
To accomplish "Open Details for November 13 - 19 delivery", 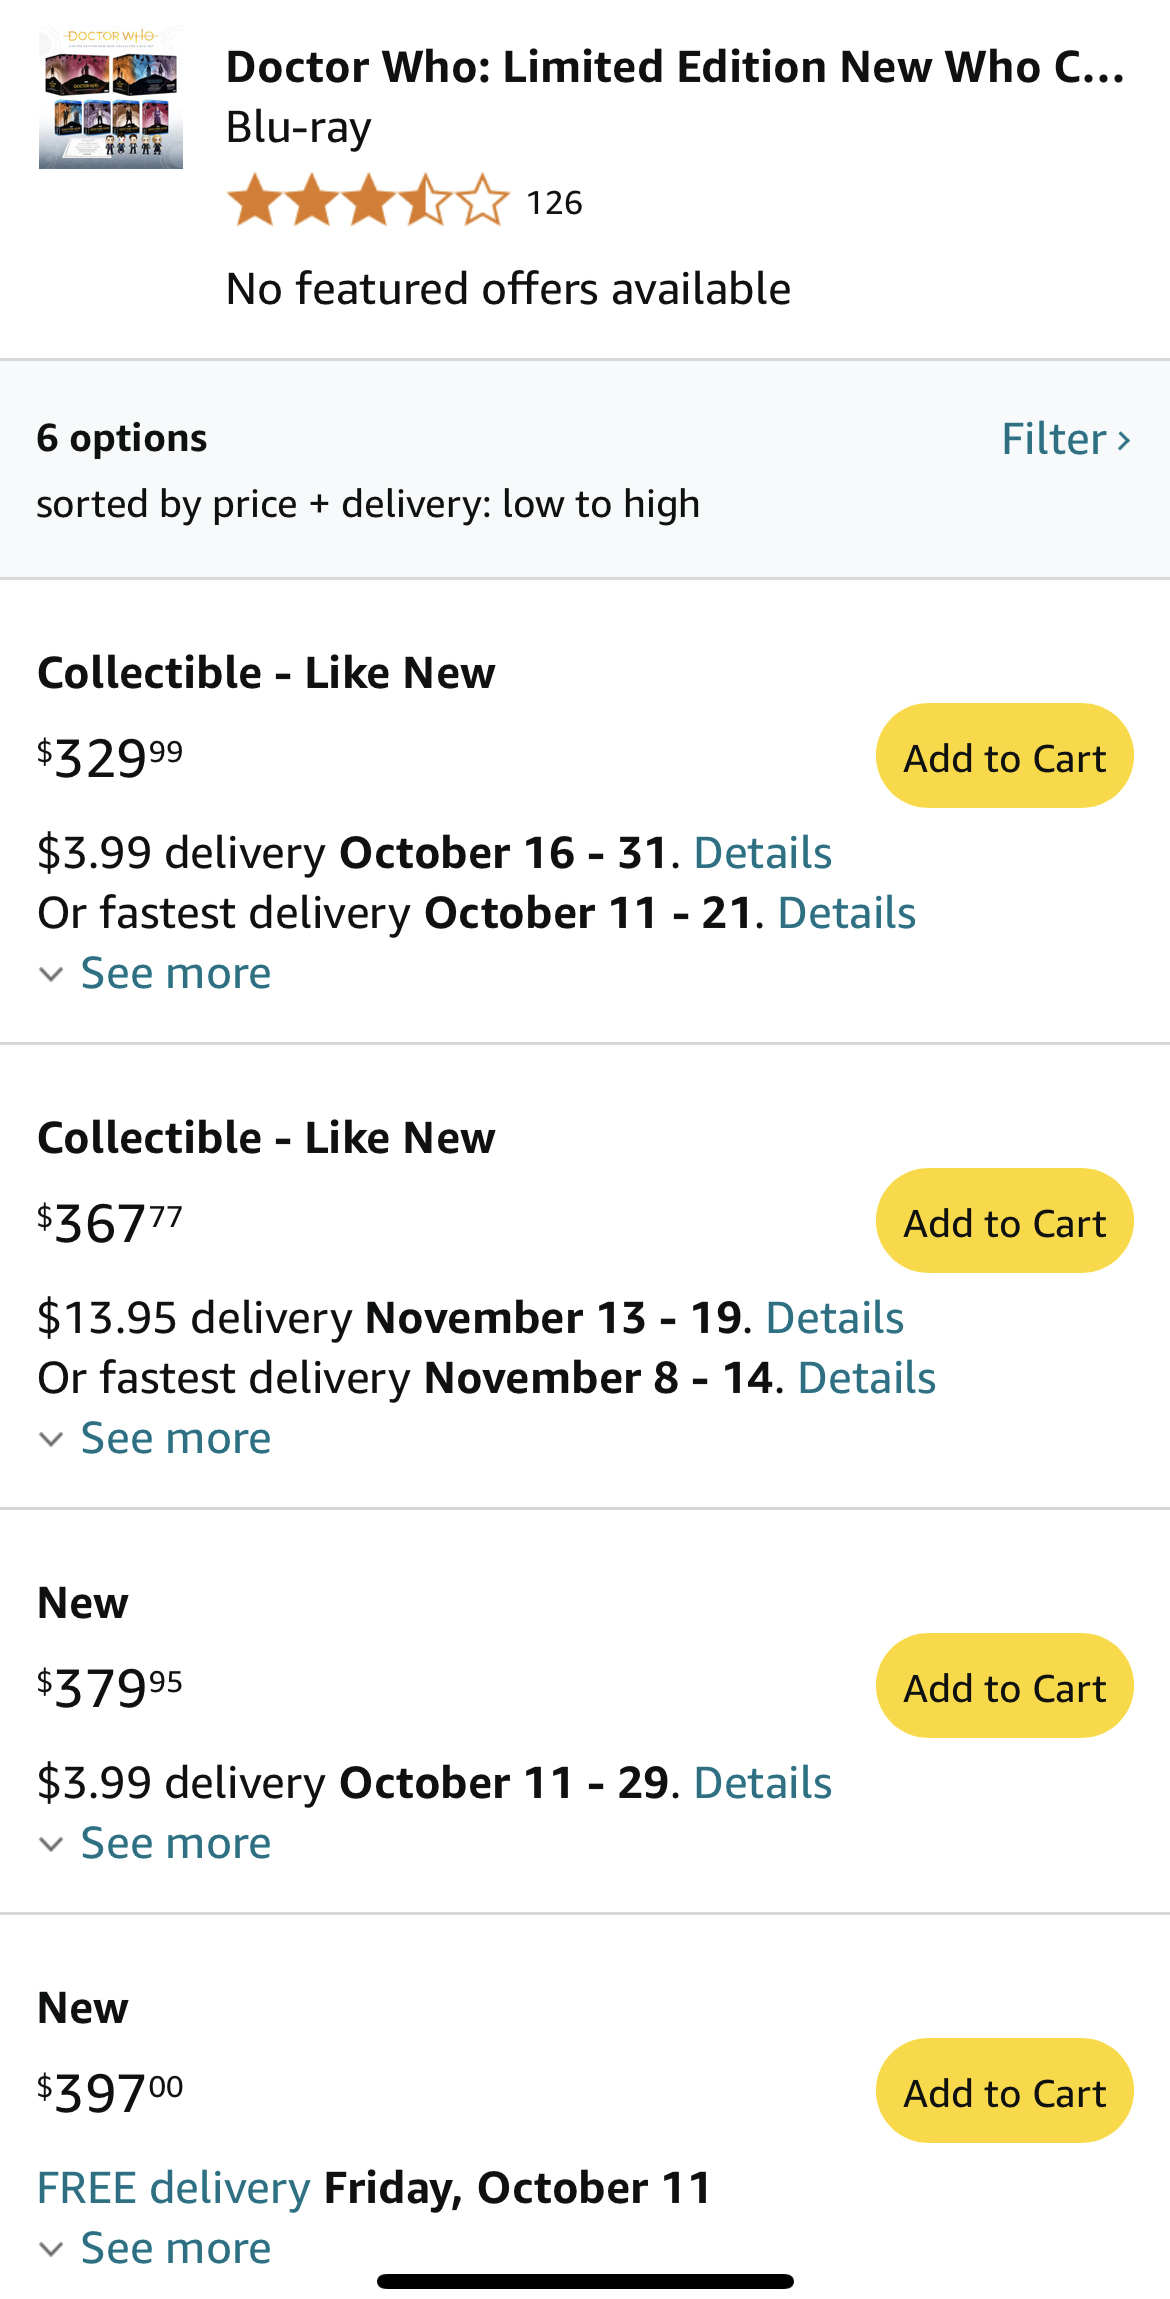I will (835, 1318).
